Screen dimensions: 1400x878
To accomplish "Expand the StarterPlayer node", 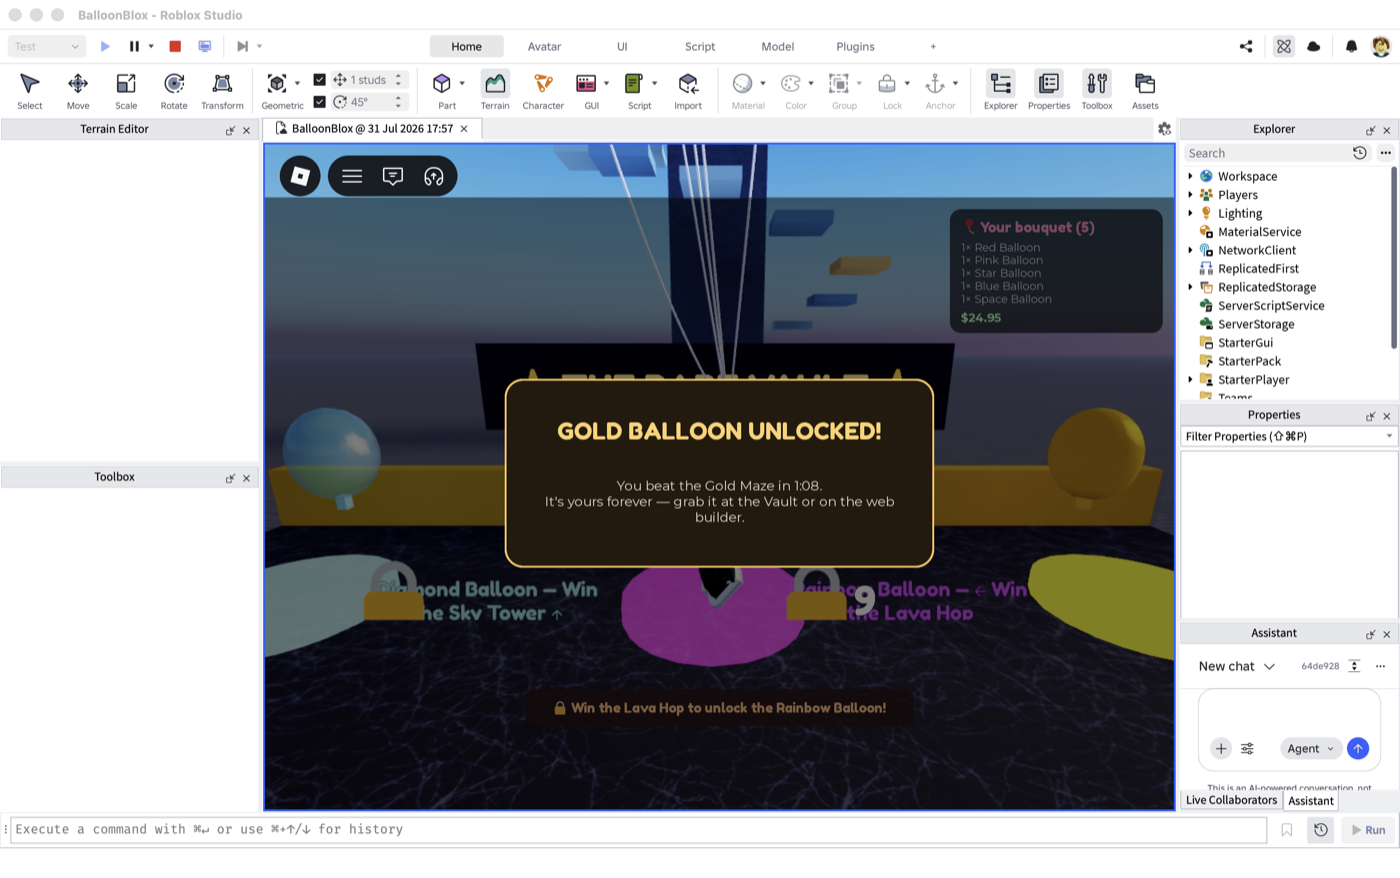I will [1190, 380].
